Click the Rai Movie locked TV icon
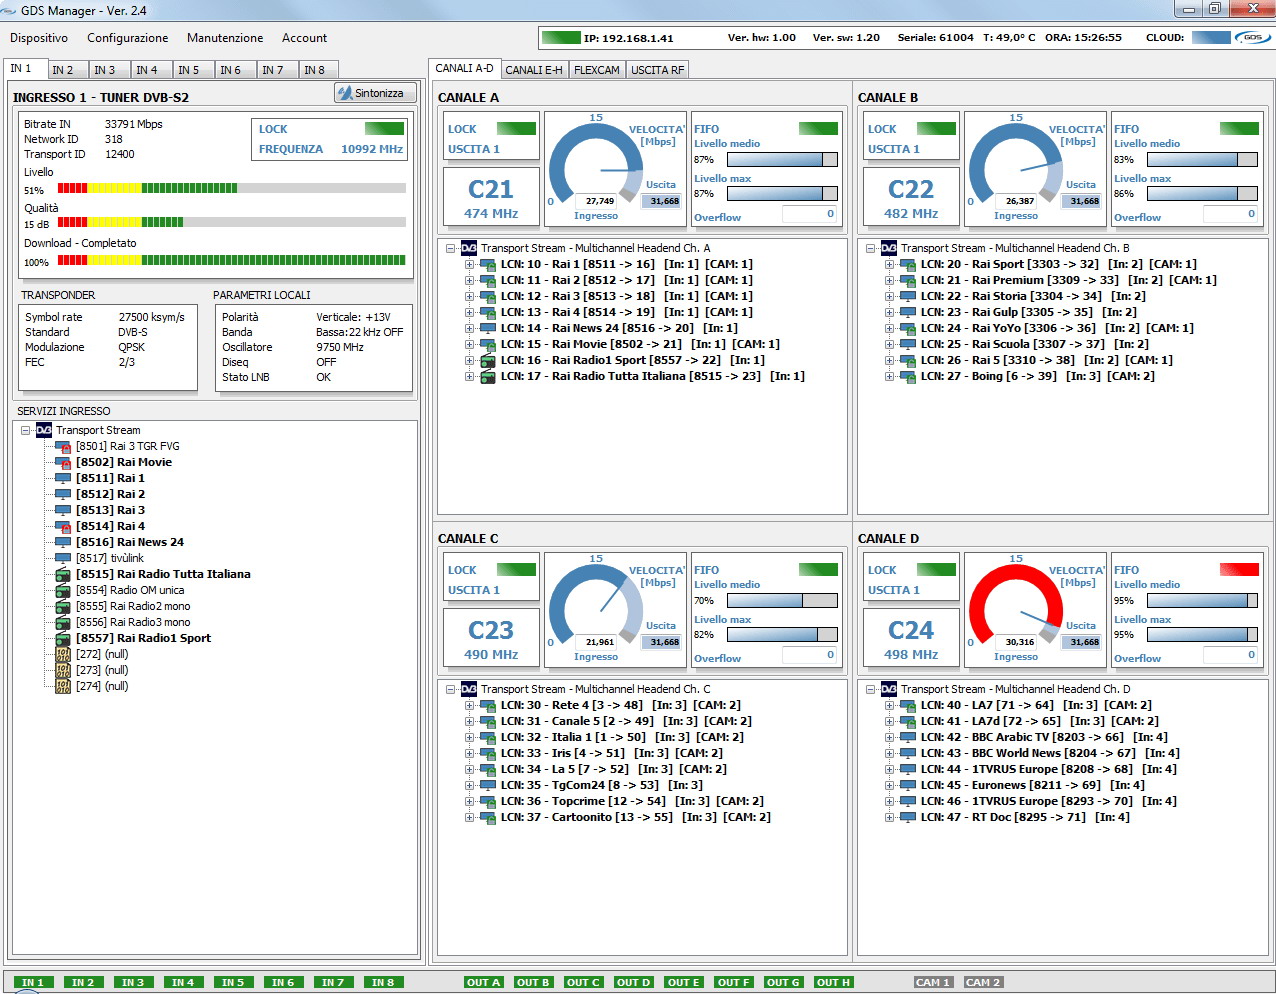Screen dimensions: 1276x994 (x=63, y=463)
